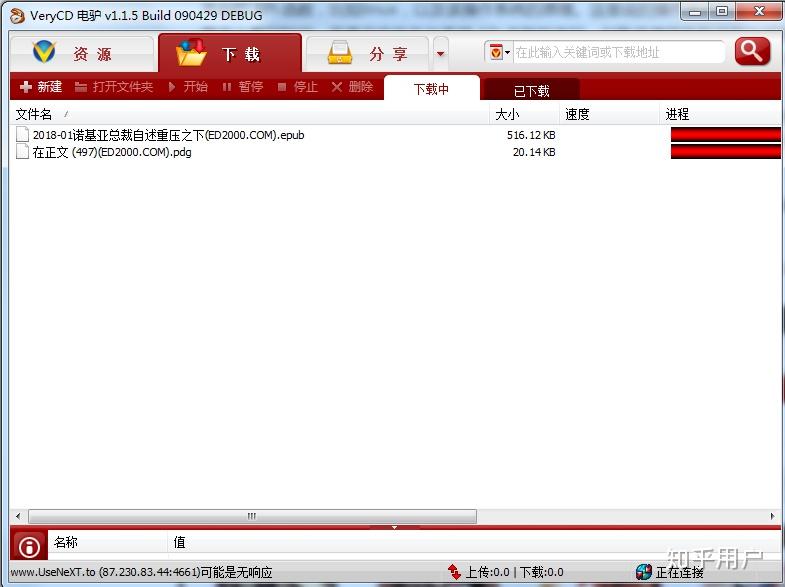The height and width of the screenshot is (587, 785).
Task: Click the 名称 column header in details panel
Action: pyautogui.click(x=108, y=542)
